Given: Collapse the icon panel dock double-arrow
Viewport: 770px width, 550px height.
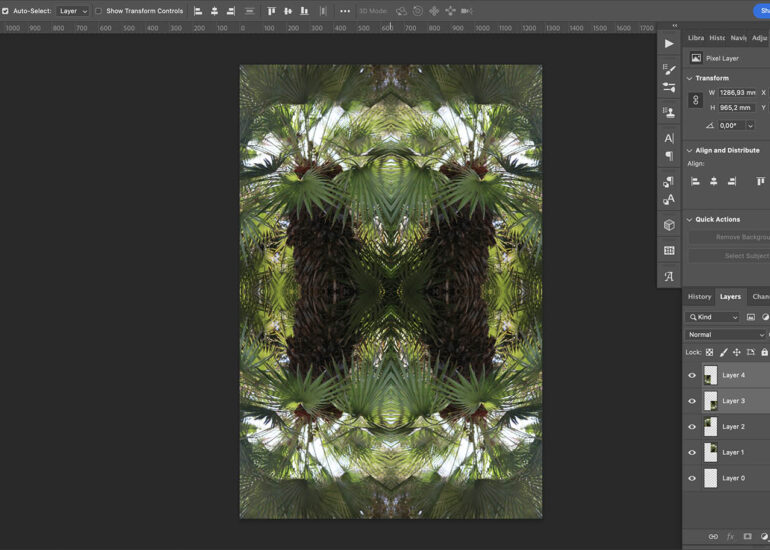Looking at the screenshot, I should [x=675, y=26].
